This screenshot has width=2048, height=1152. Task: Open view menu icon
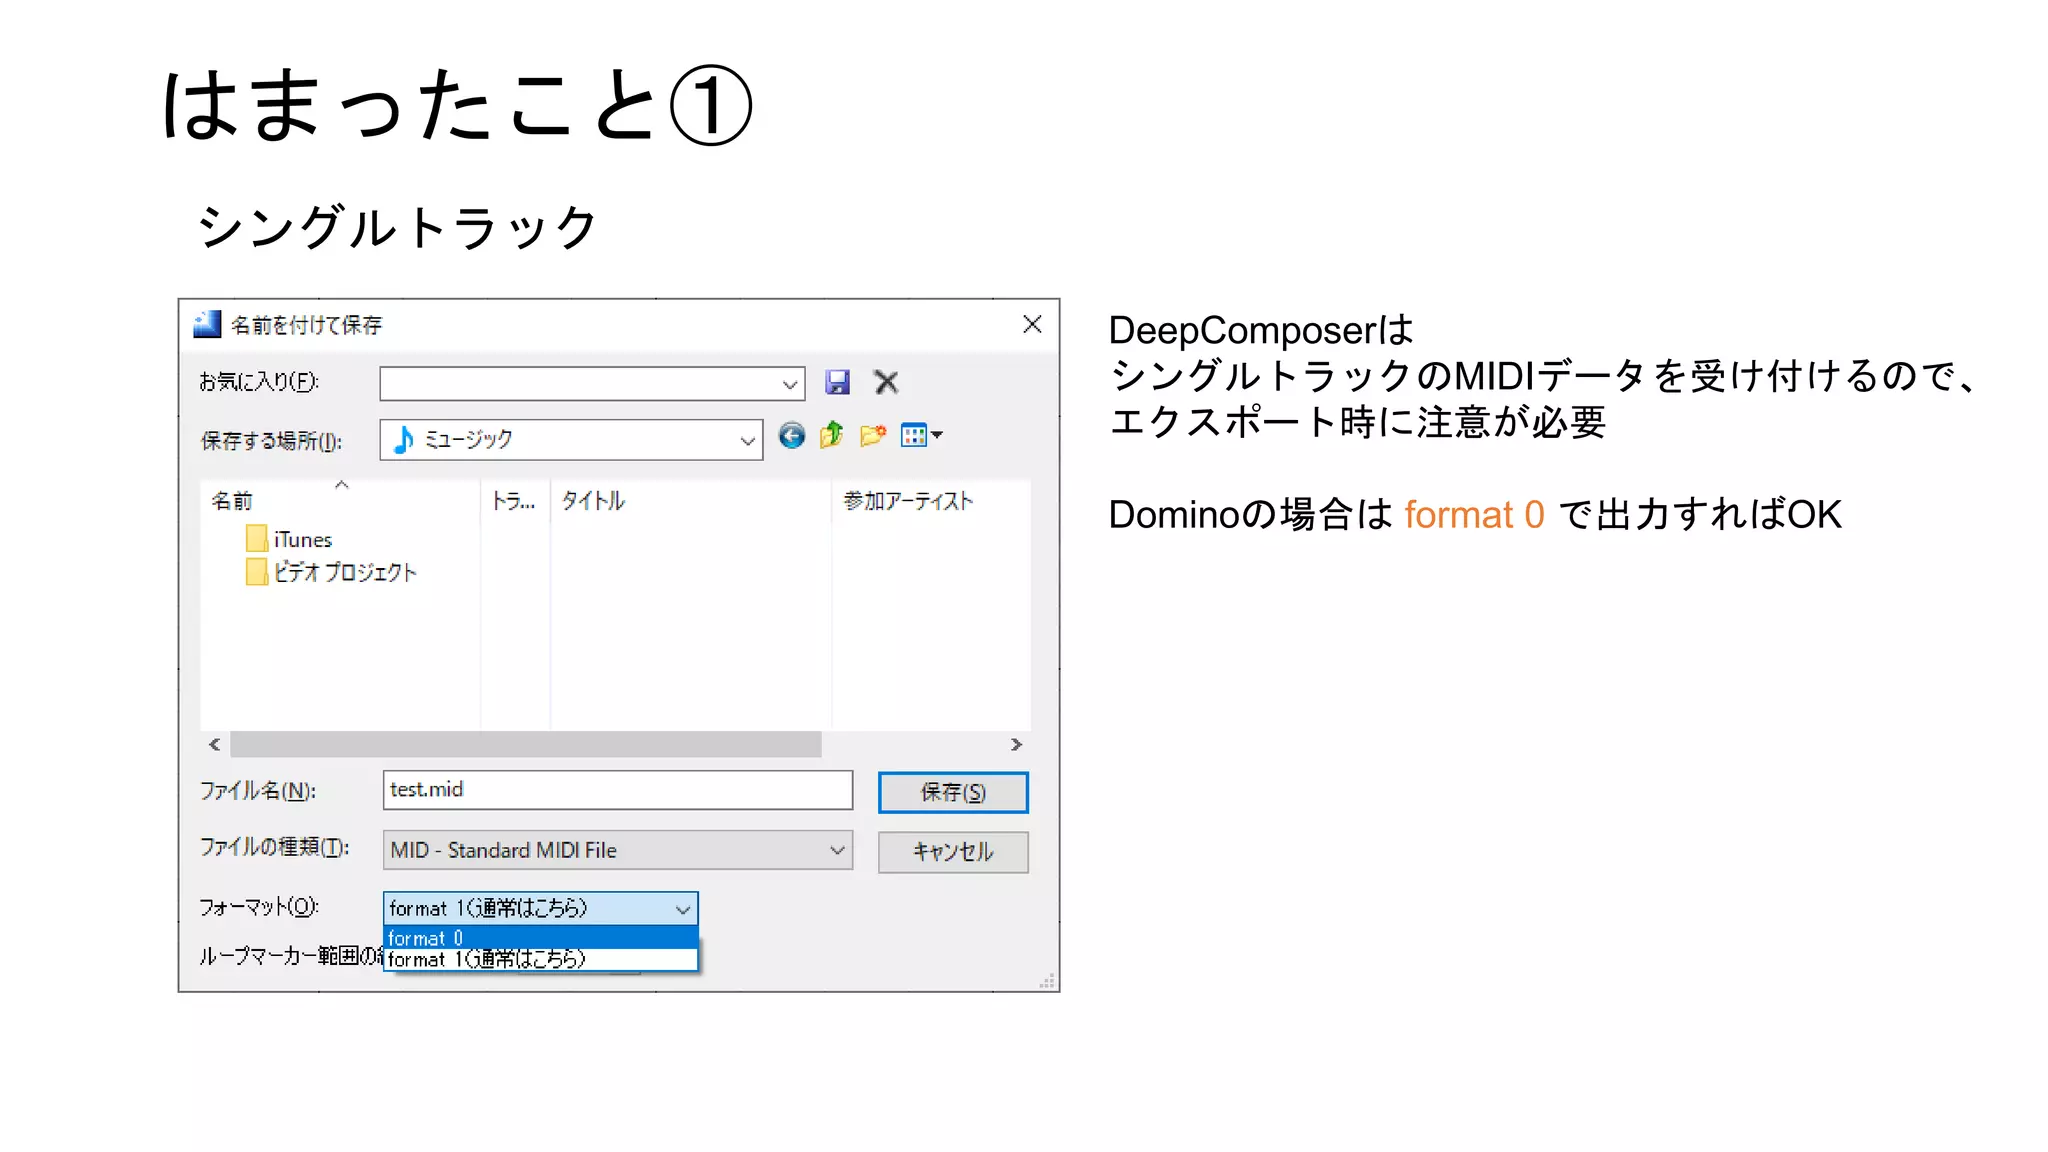pos(921,436)
